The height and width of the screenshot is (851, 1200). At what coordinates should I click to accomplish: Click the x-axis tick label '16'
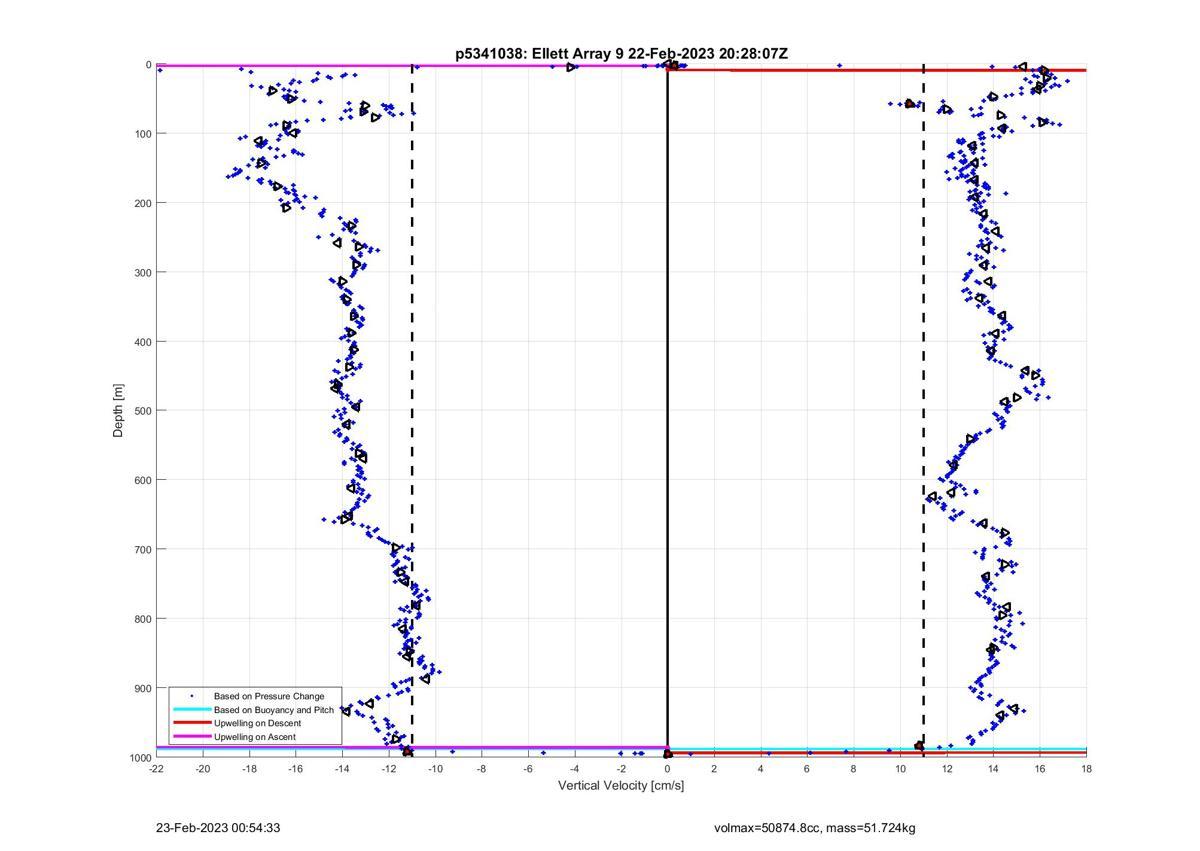pos(1040,769)
